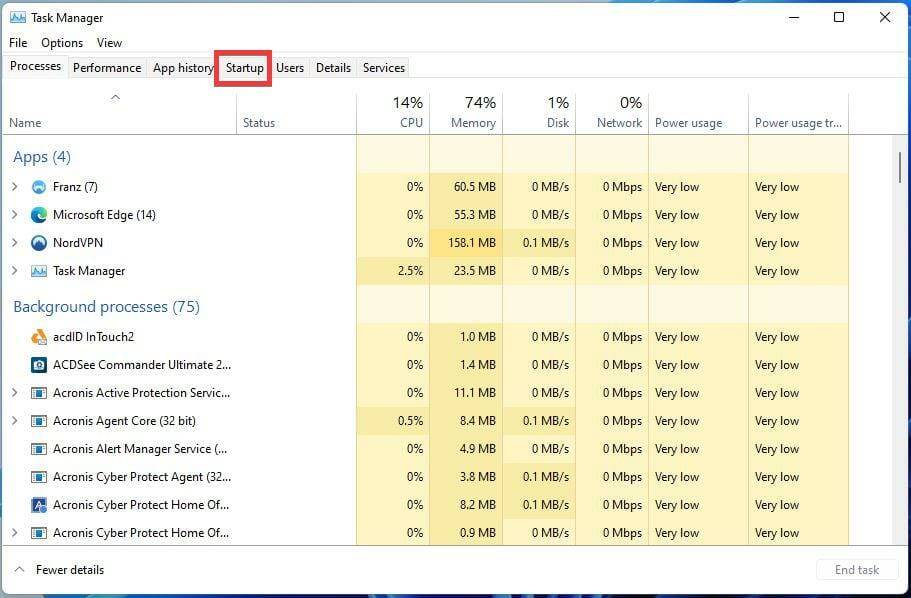Image resolution: width=911 pixels, height=598 pixels.
Task: Expand the Franz process group
Action: point(16,186)
